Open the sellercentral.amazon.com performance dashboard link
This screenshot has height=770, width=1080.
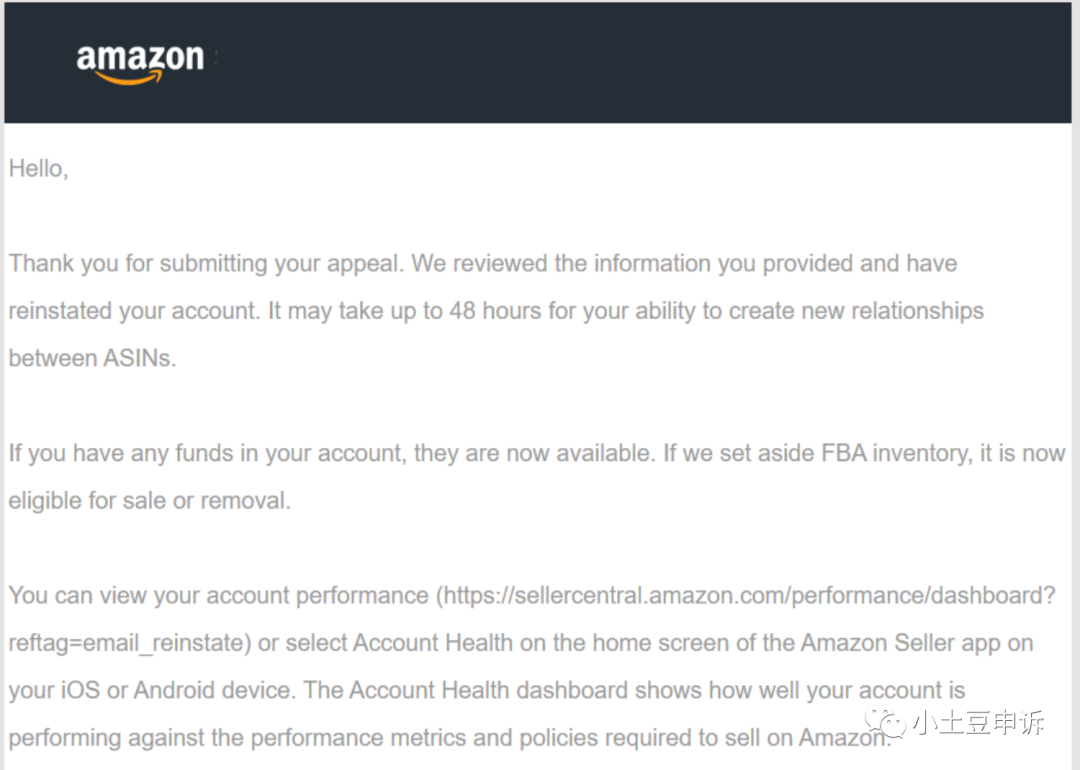(749, 596)
